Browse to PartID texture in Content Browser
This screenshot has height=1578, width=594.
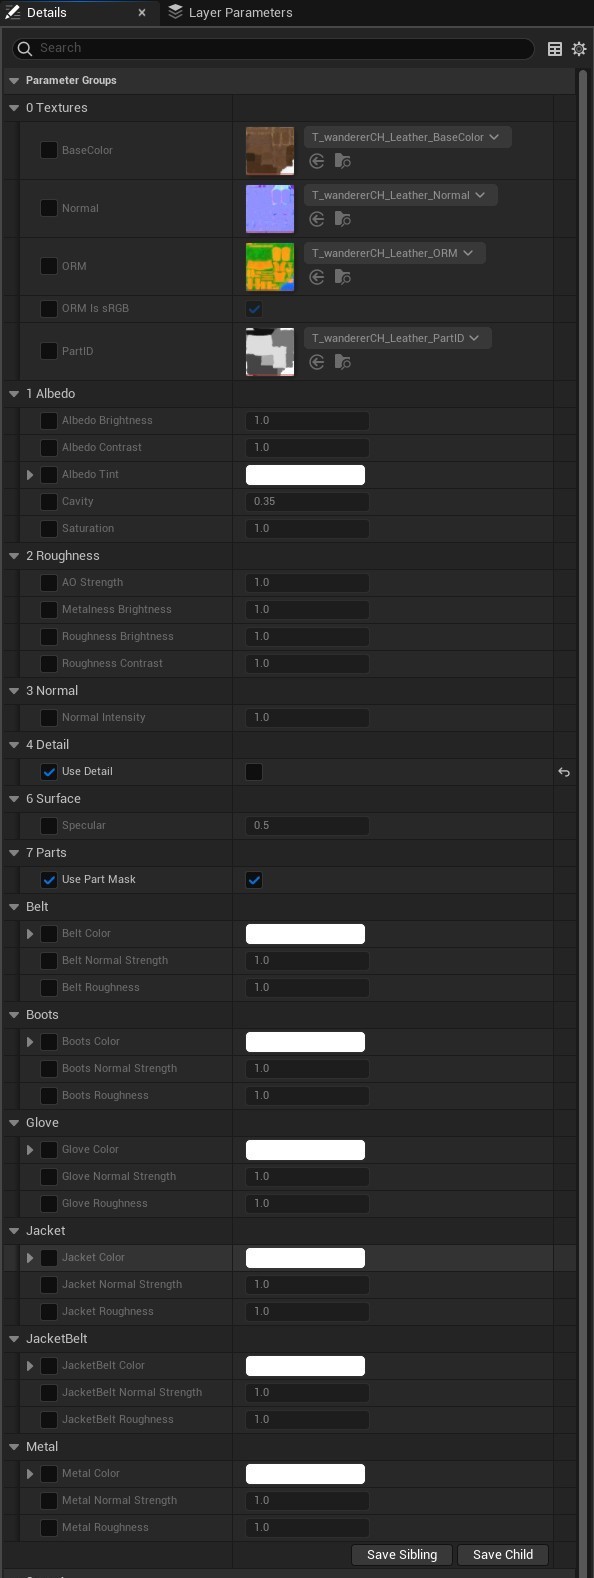click(342, 362)
